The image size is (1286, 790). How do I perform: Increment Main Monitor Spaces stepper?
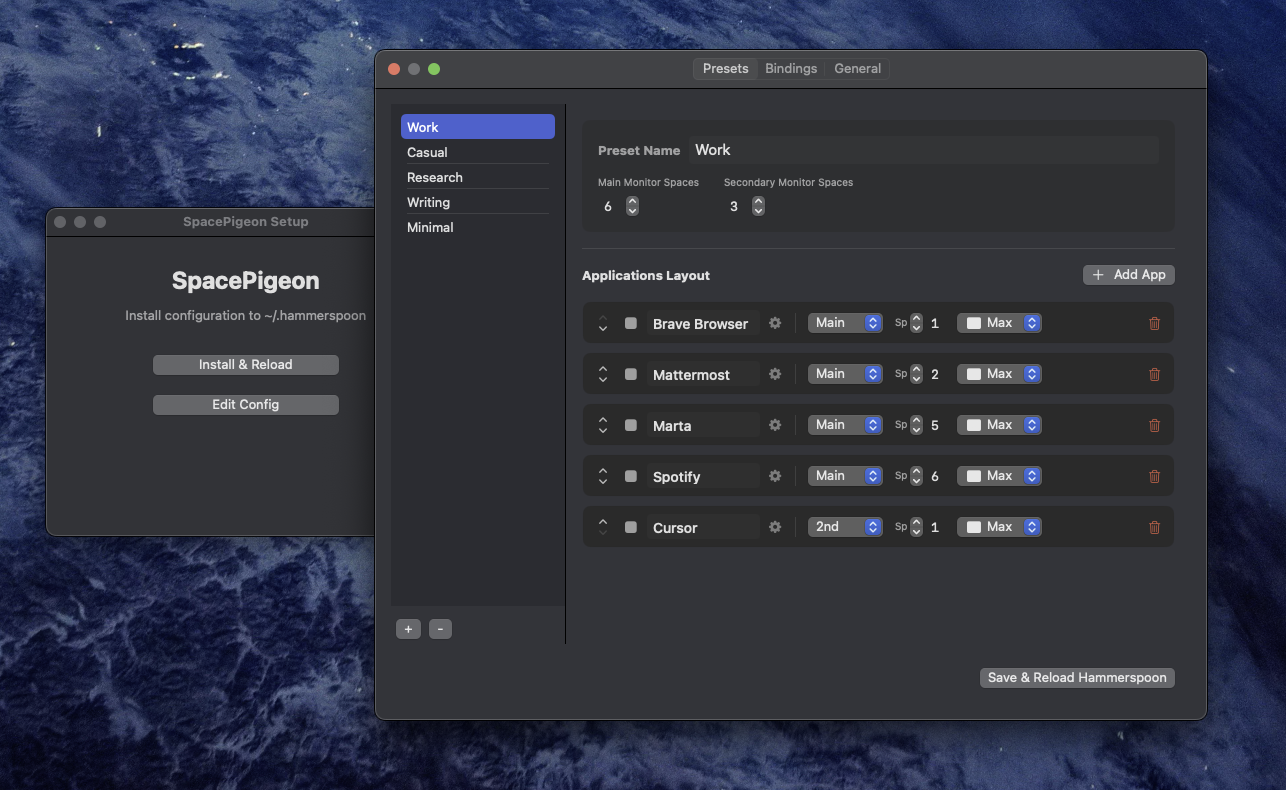[631, 201]
